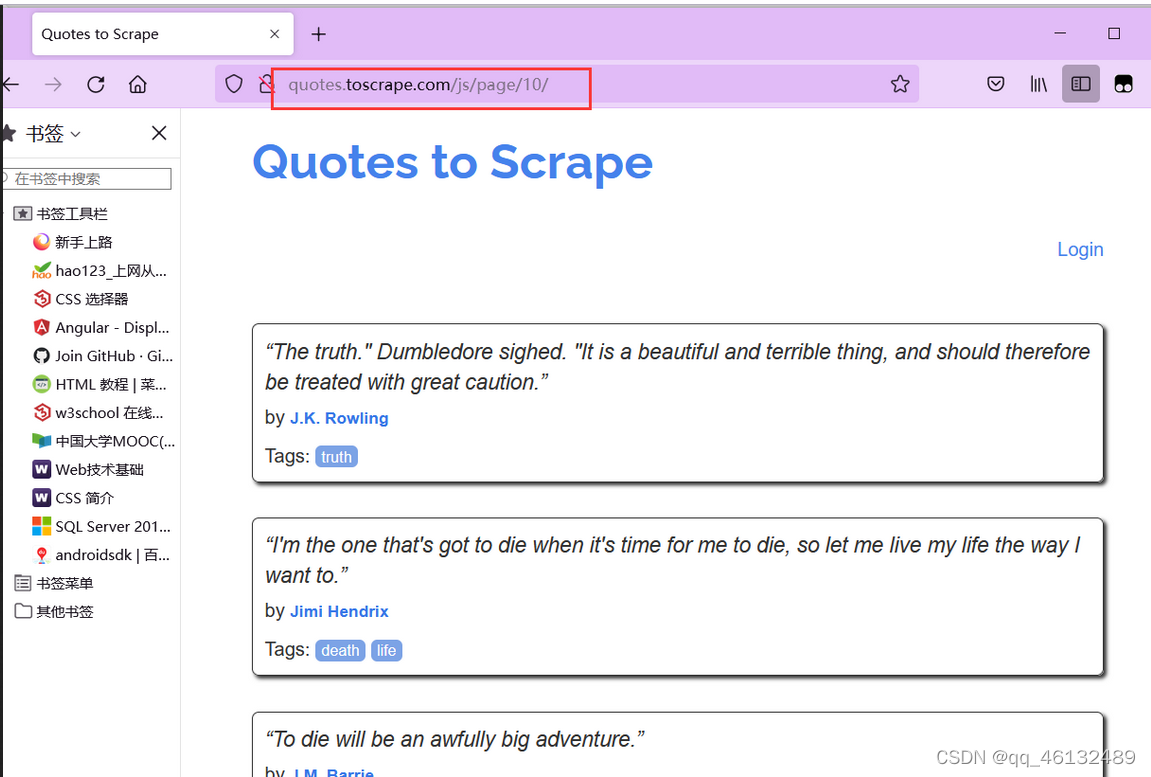The height and width of the screenshot is (777, 1151).
Task: Click the insecure connection lock icon
Action: click(x=266, y=84)
